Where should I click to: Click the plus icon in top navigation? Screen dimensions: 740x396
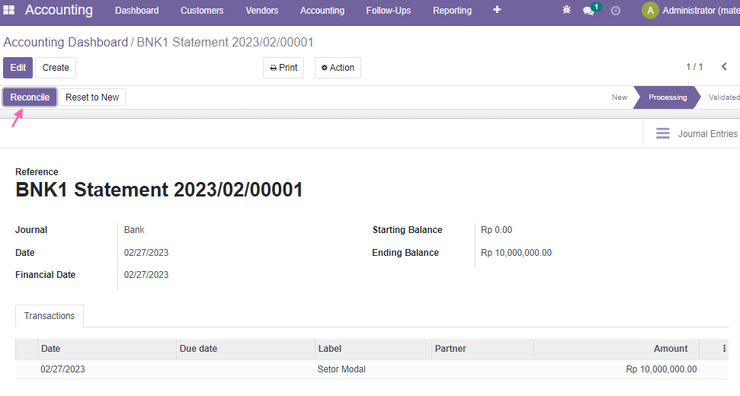pyautogui.click(x=497, y=9)
